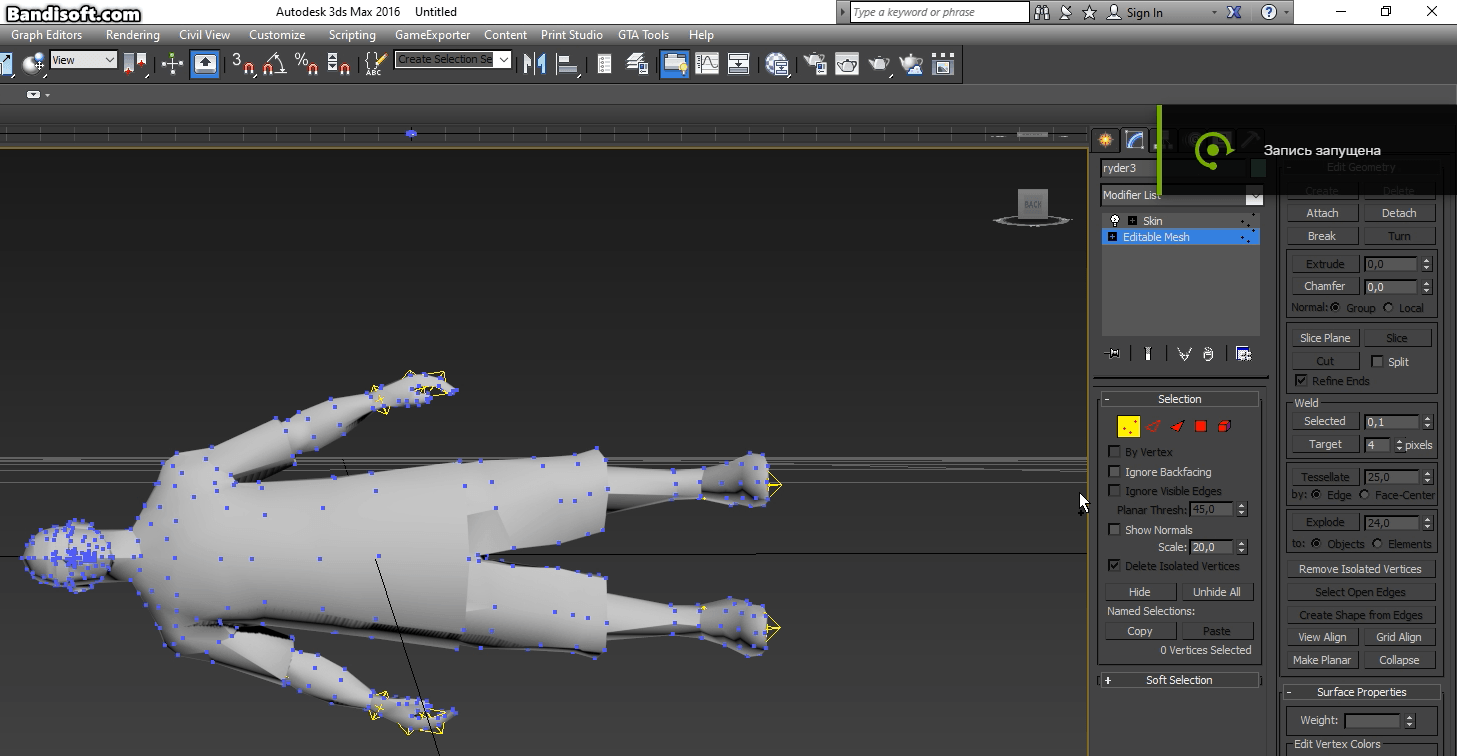The image size is (1457, 756).
Task: Tick the Show Normals checkbox
Action: click(x=1114, y=530)
